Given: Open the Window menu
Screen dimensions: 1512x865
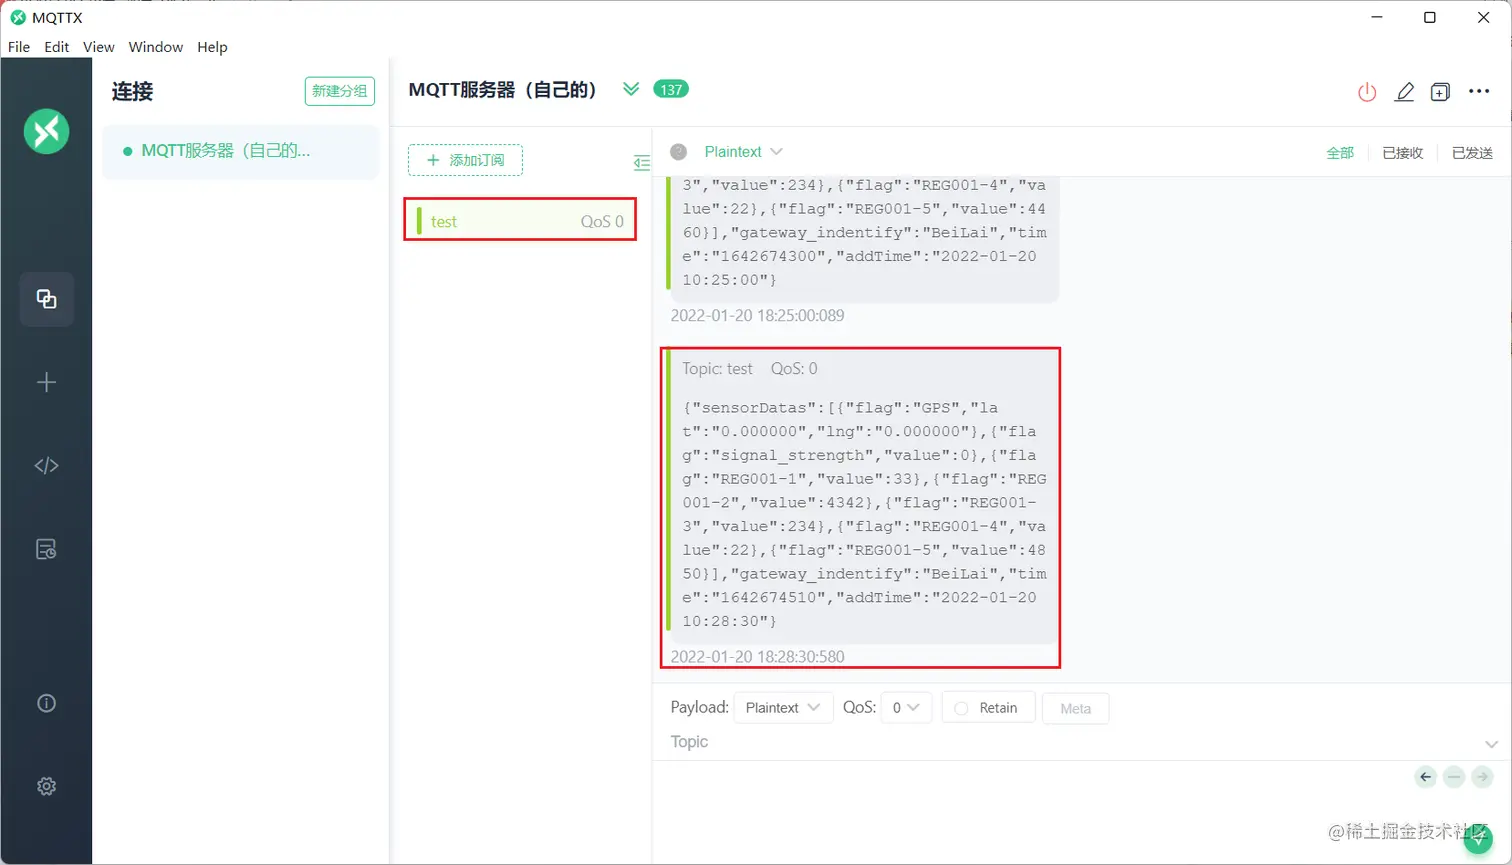Looking at the screenshot, I should 156,47.
